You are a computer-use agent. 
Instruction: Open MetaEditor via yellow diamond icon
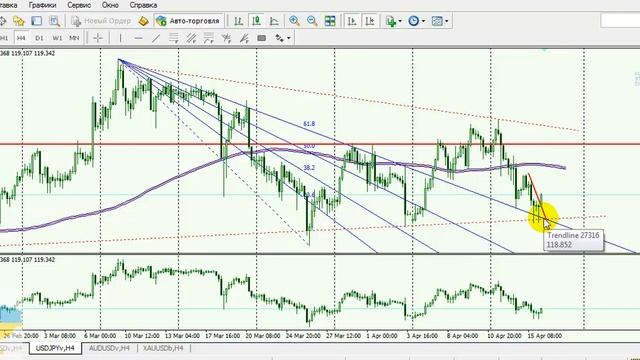pyautogui.click(x=143, y=21)
